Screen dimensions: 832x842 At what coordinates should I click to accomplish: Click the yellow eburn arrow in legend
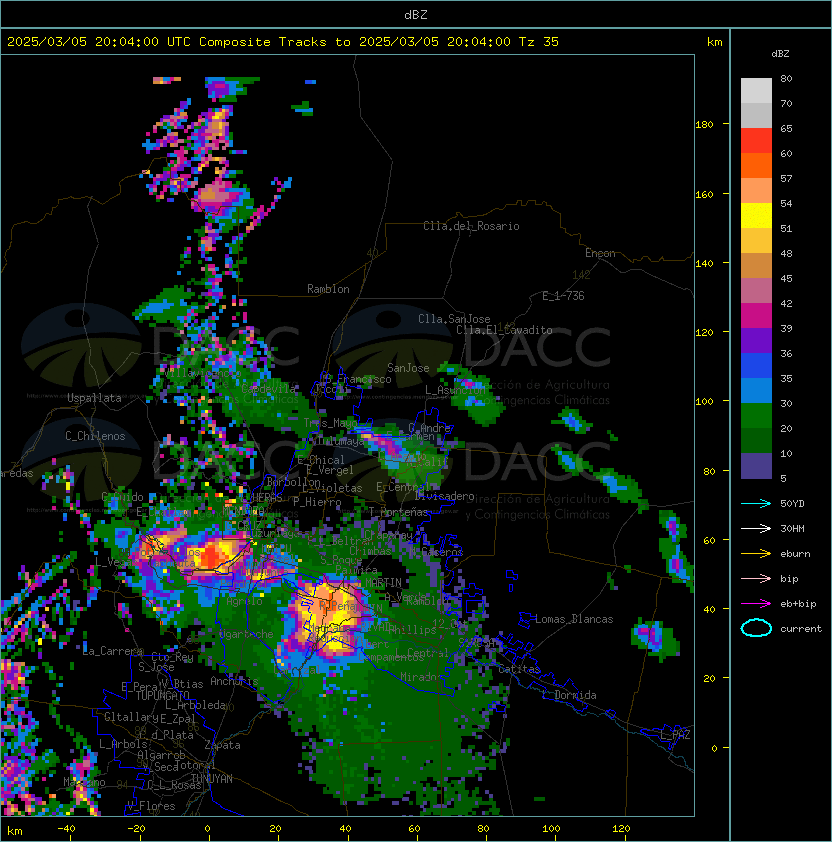[x=756, y=554]
